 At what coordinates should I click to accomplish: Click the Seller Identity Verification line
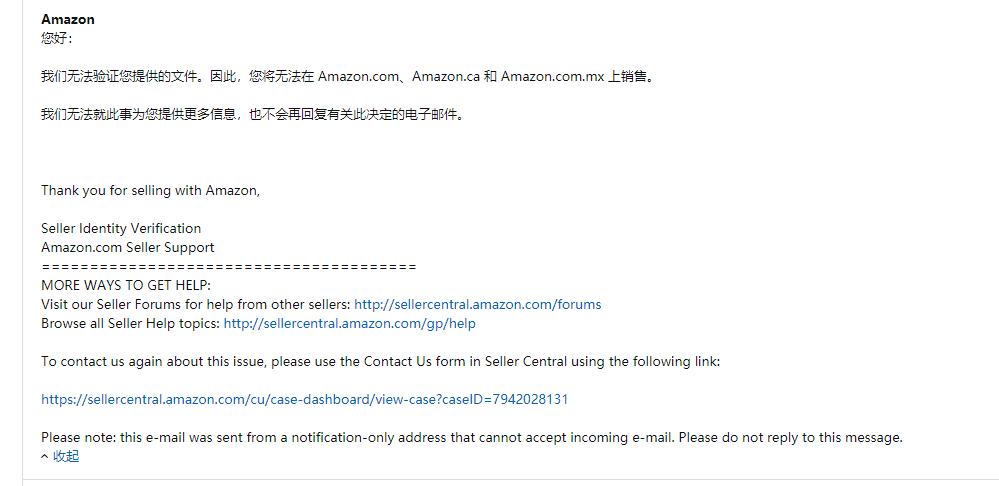[121, 228]
